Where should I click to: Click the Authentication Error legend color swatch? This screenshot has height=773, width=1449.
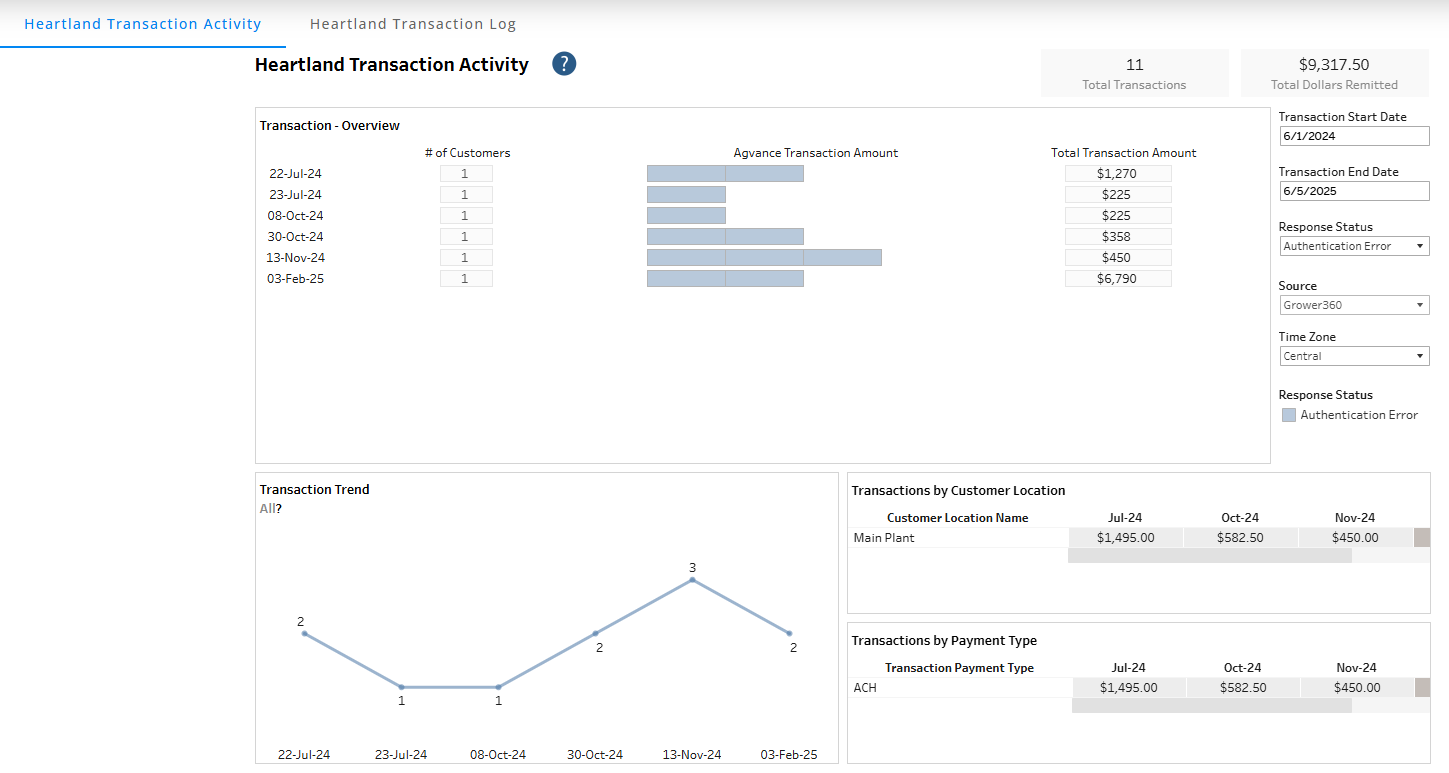(1289, 415)
